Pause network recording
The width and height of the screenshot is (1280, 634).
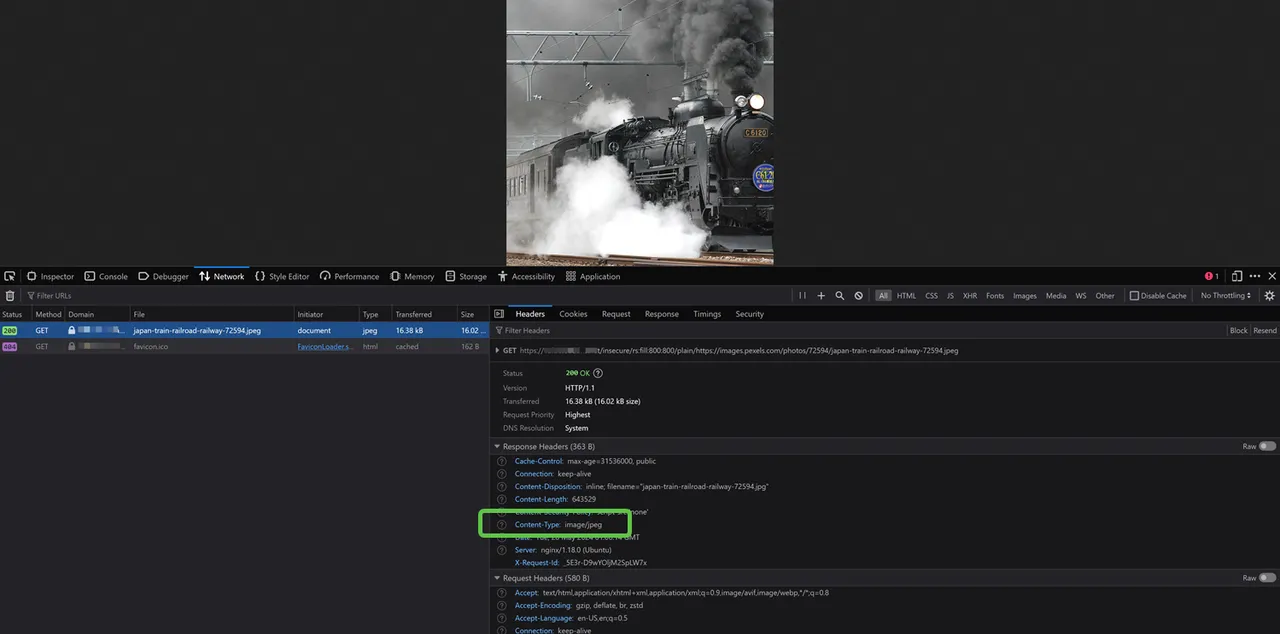tap(802, 296)
